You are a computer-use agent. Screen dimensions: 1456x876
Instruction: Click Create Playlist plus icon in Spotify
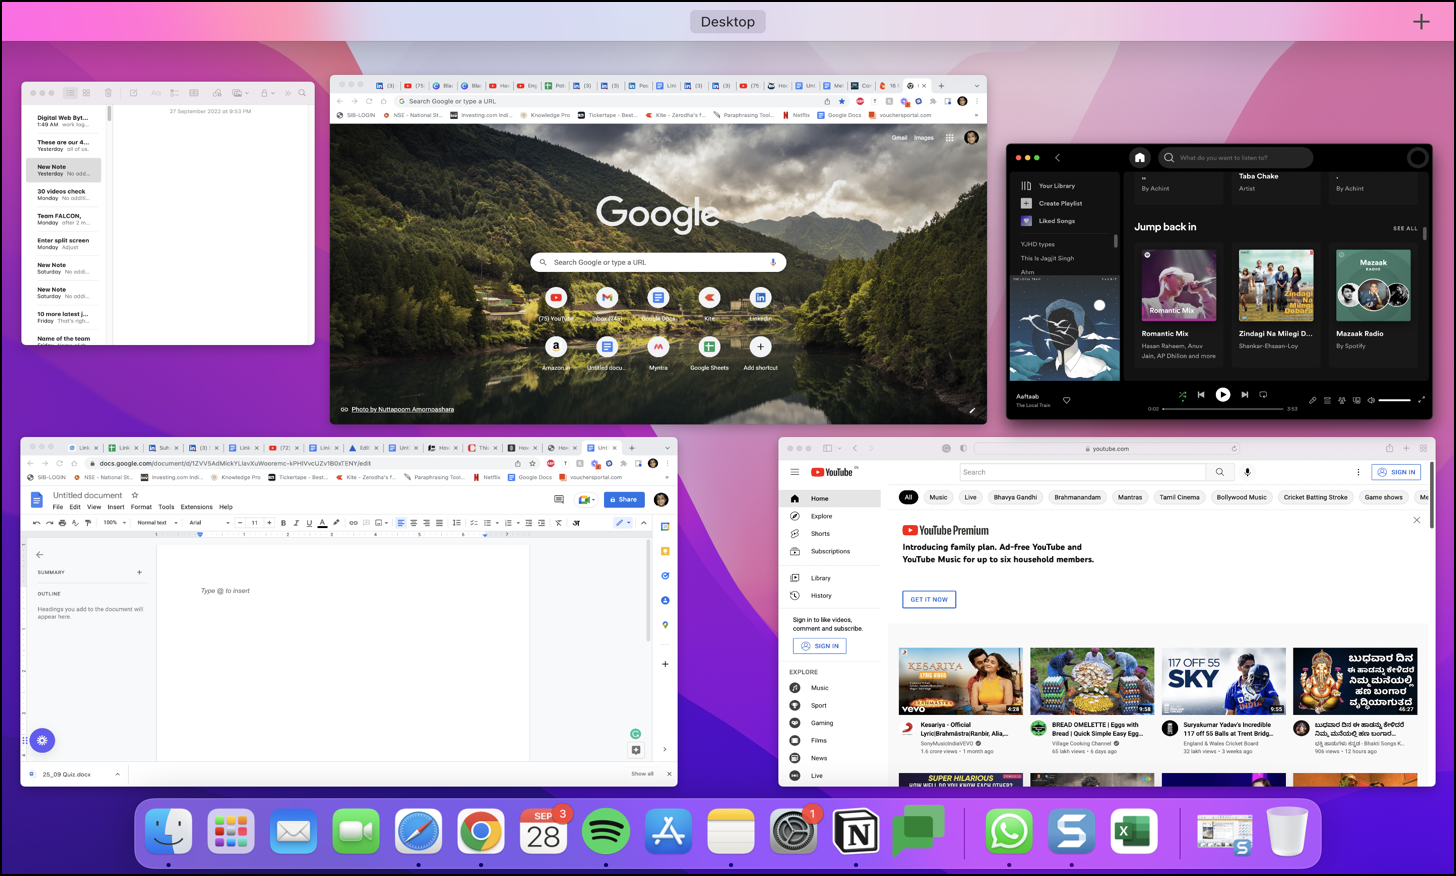pyautogui.click(x=1026, y=203)
